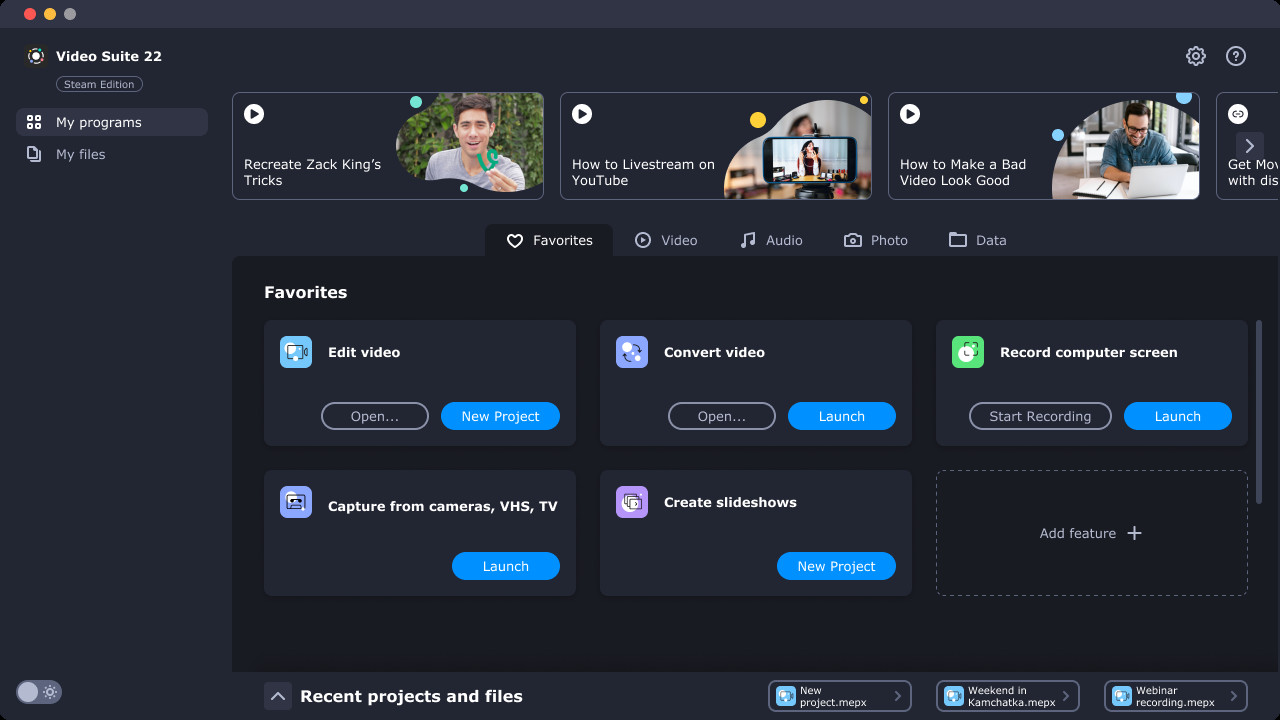
Task: Start a New Project for editing video
Action: coord(500,415)
